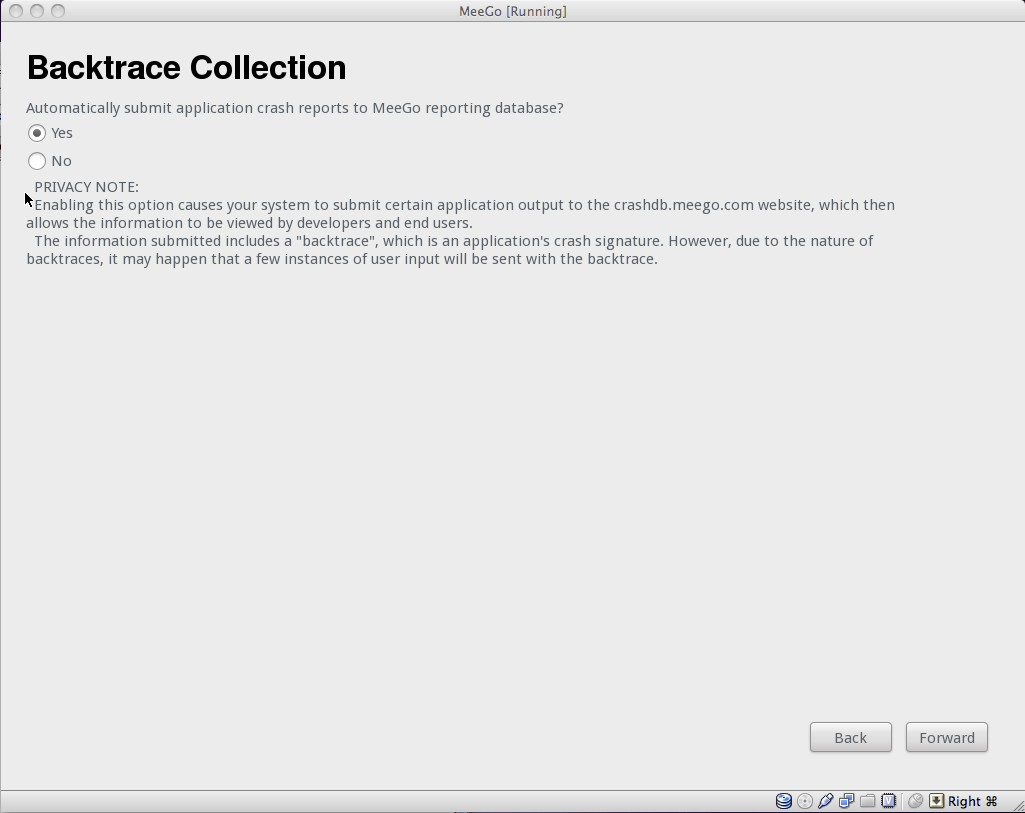Click the mouse integration status icon
The width and height of the screenshot is (1025, 813).
915,801
